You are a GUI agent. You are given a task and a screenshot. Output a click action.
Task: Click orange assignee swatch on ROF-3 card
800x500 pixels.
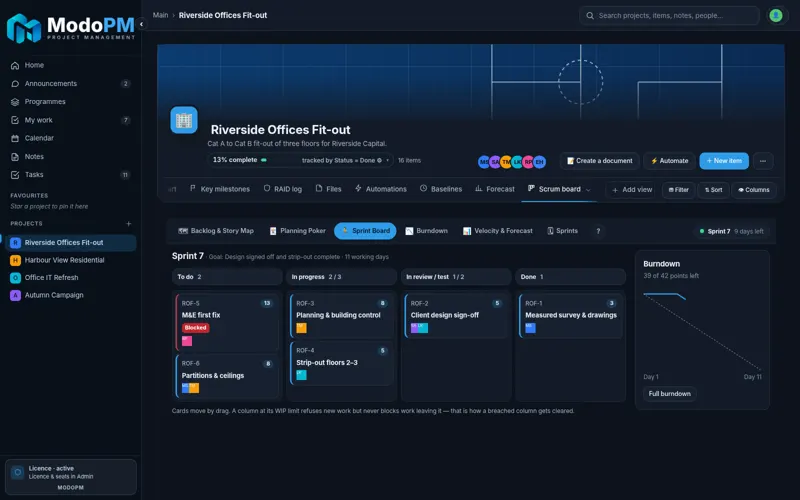pos(302,328)
